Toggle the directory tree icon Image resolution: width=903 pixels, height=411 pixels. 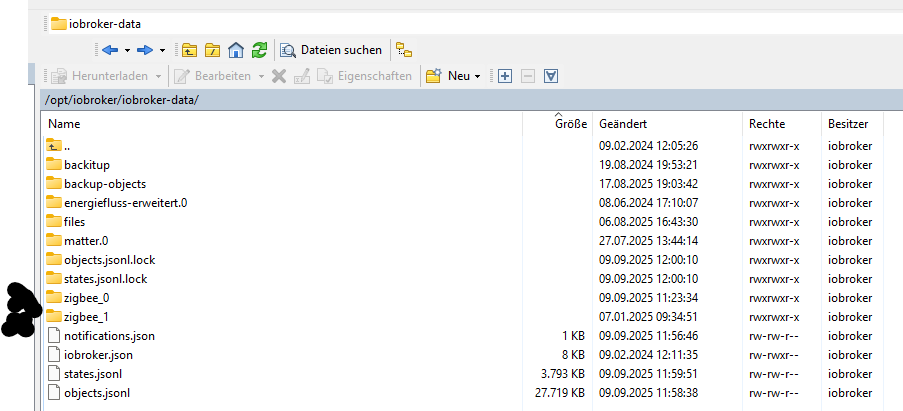(404, 51)
